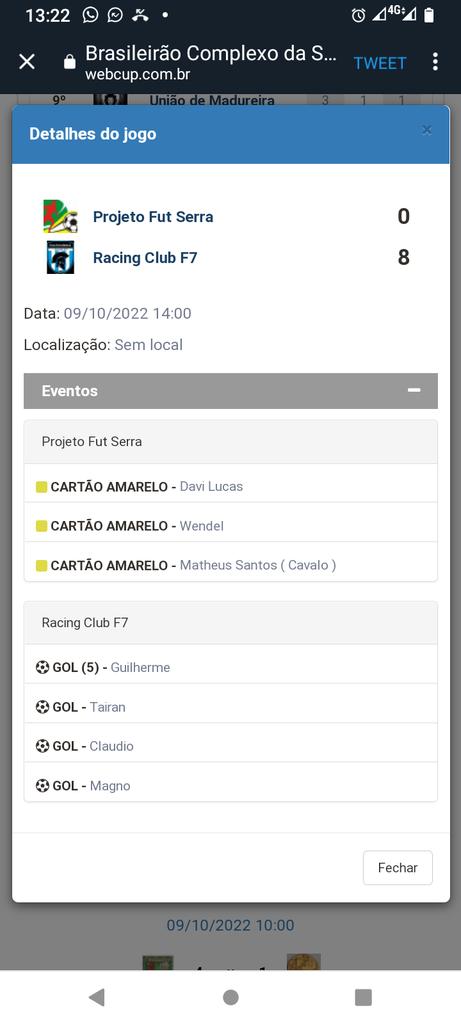Screen dimensions: 461x1024
Task: Tap the Android back navigation button
Action: (x=97, y=997)
